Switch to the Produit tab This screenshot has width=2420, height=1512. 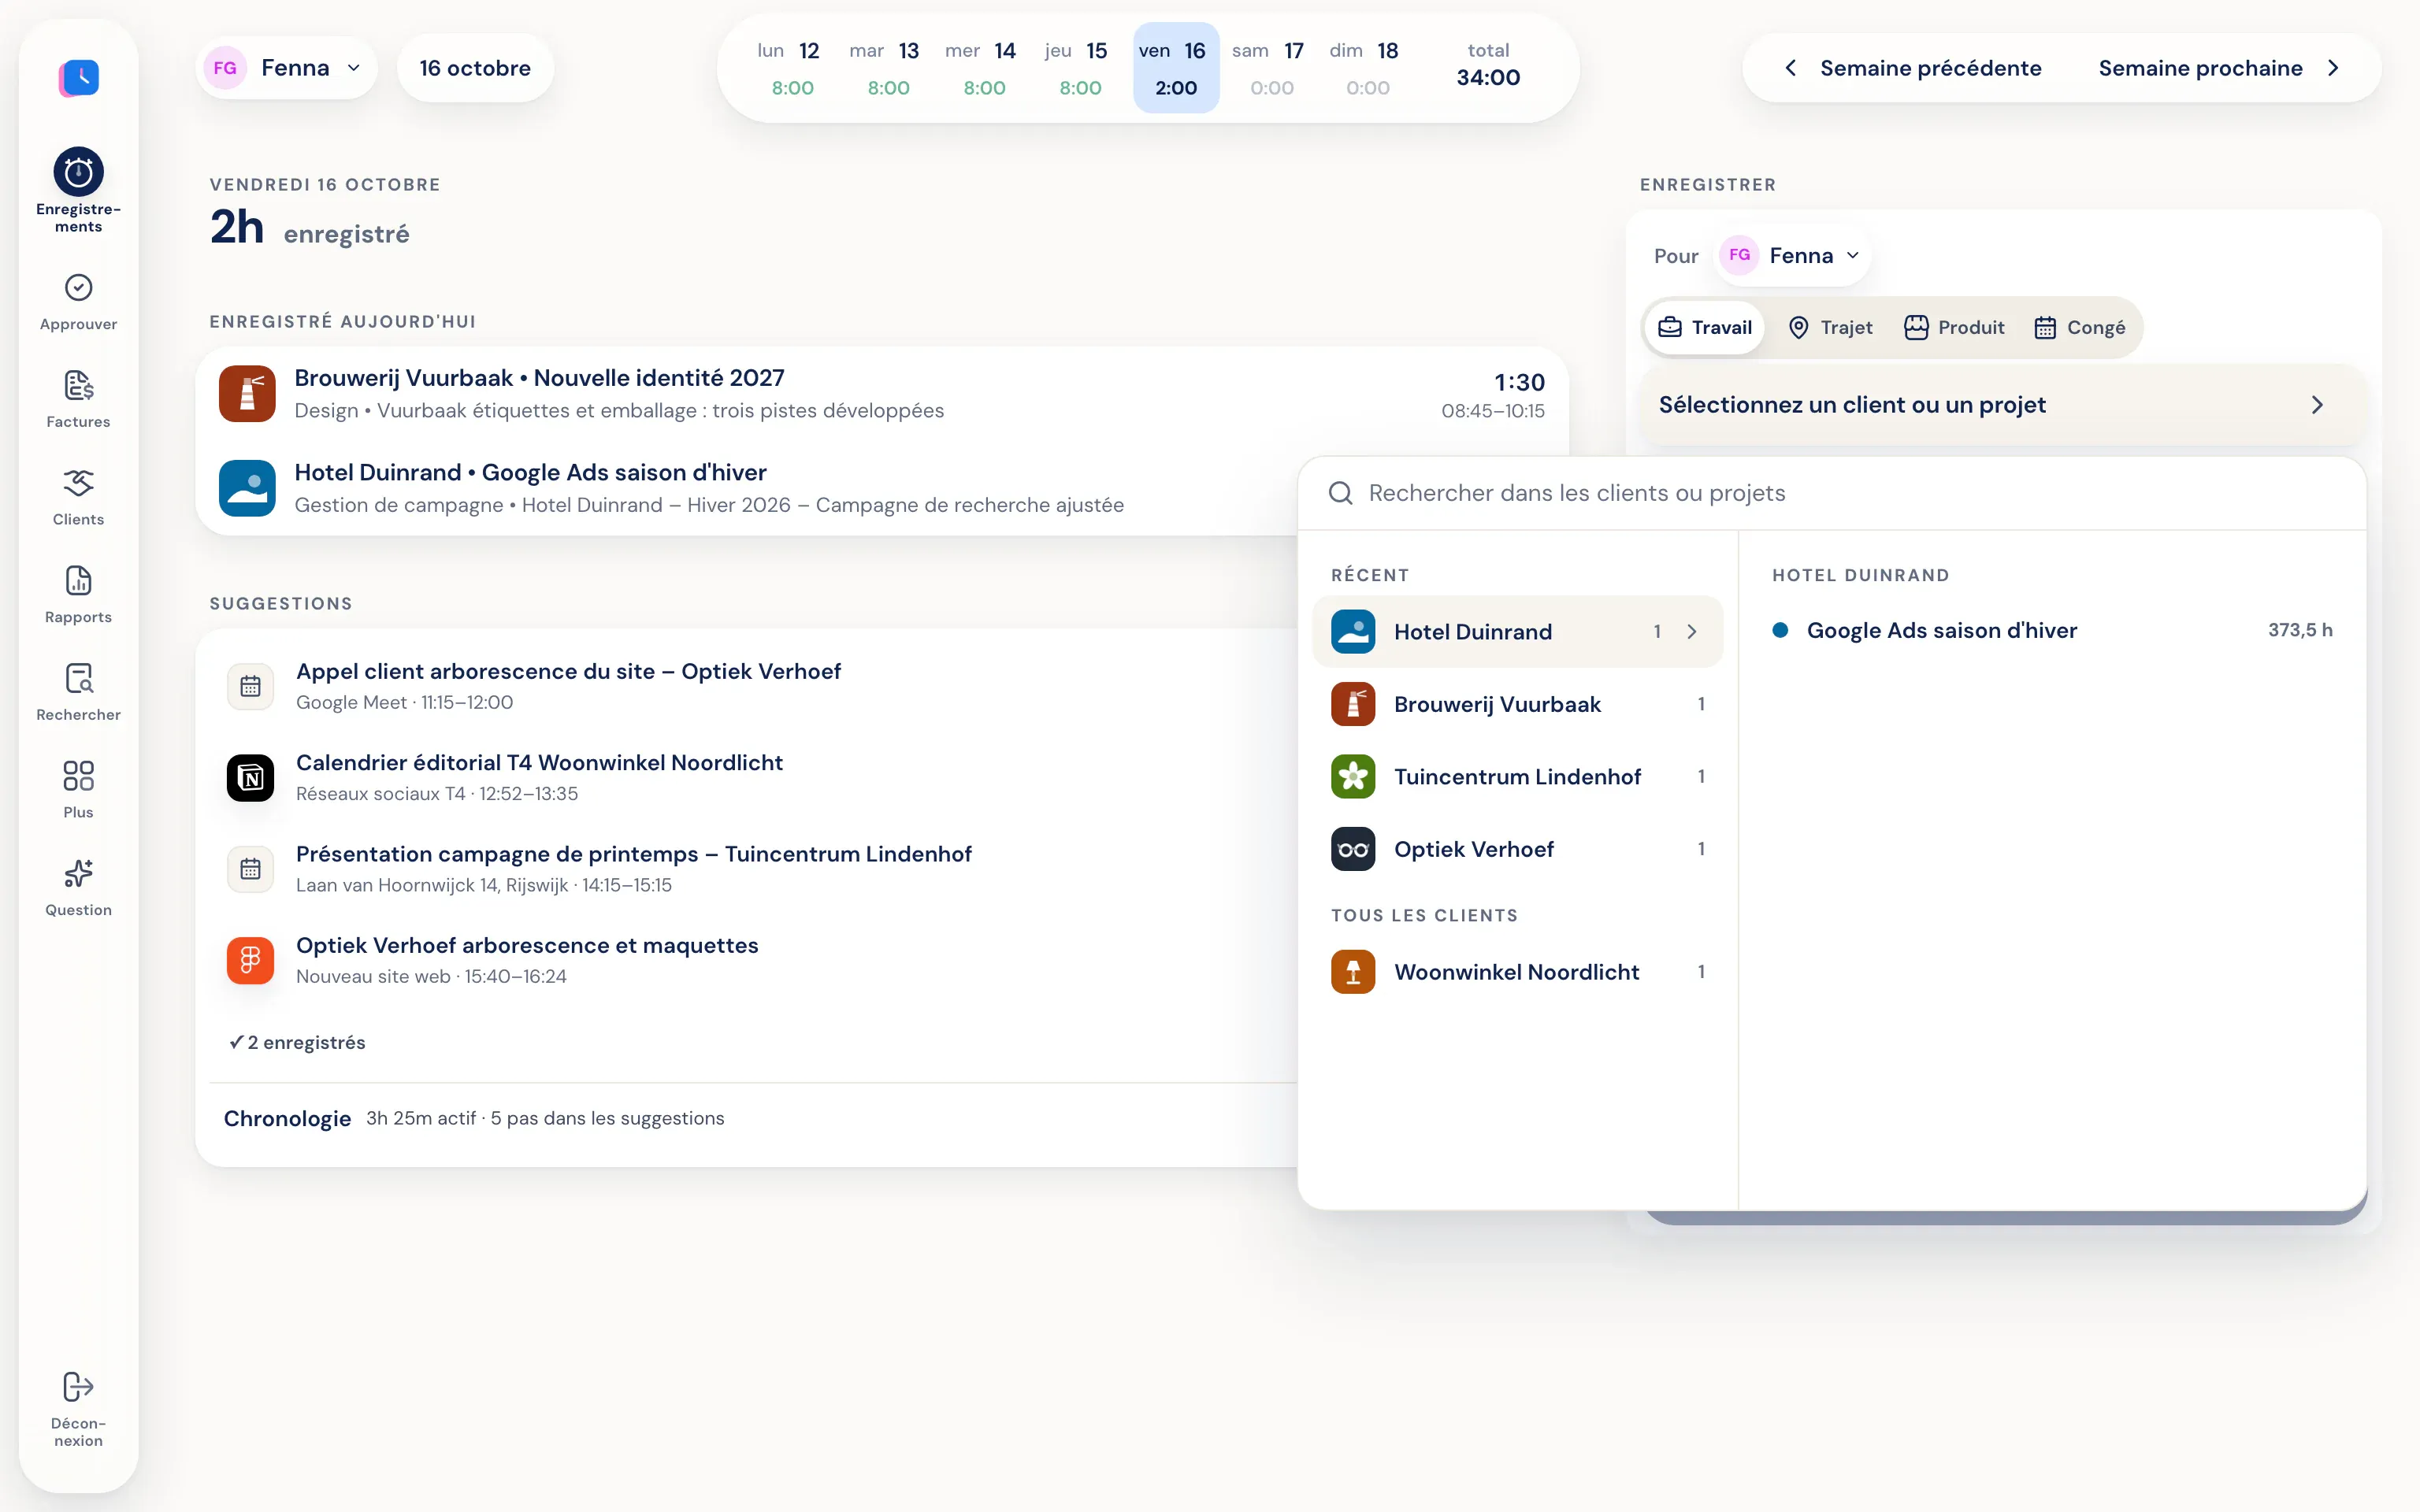1954,327
